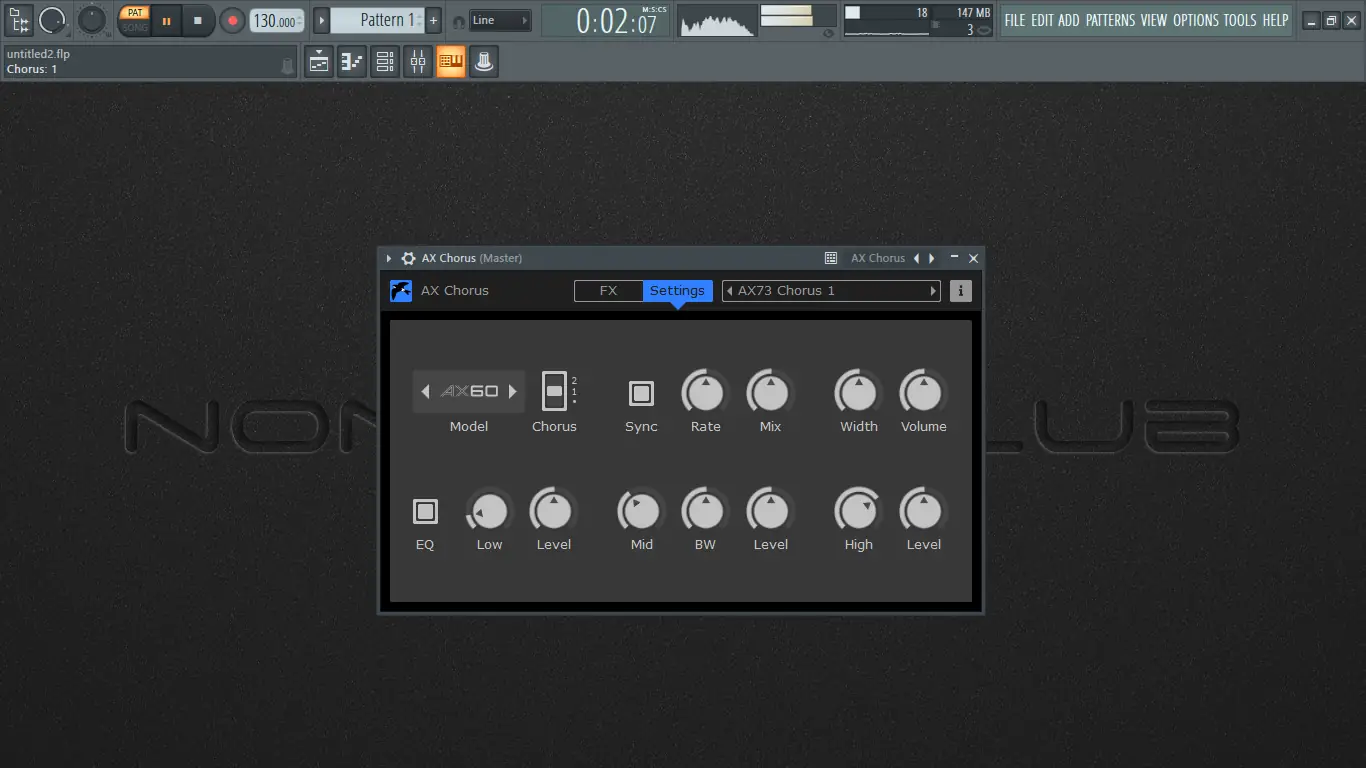1366x768 pixels.
Task: Click the Rate knob
Action: point(705,393)
